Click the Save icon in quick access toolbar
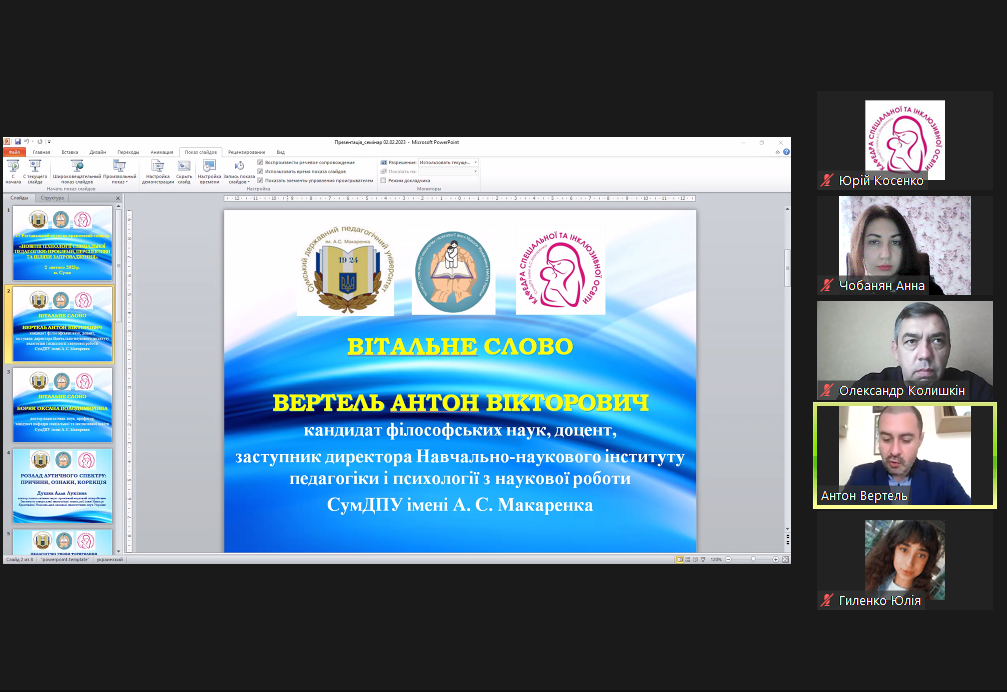This screenshot has width=1007, height=692. click(17, 142)
